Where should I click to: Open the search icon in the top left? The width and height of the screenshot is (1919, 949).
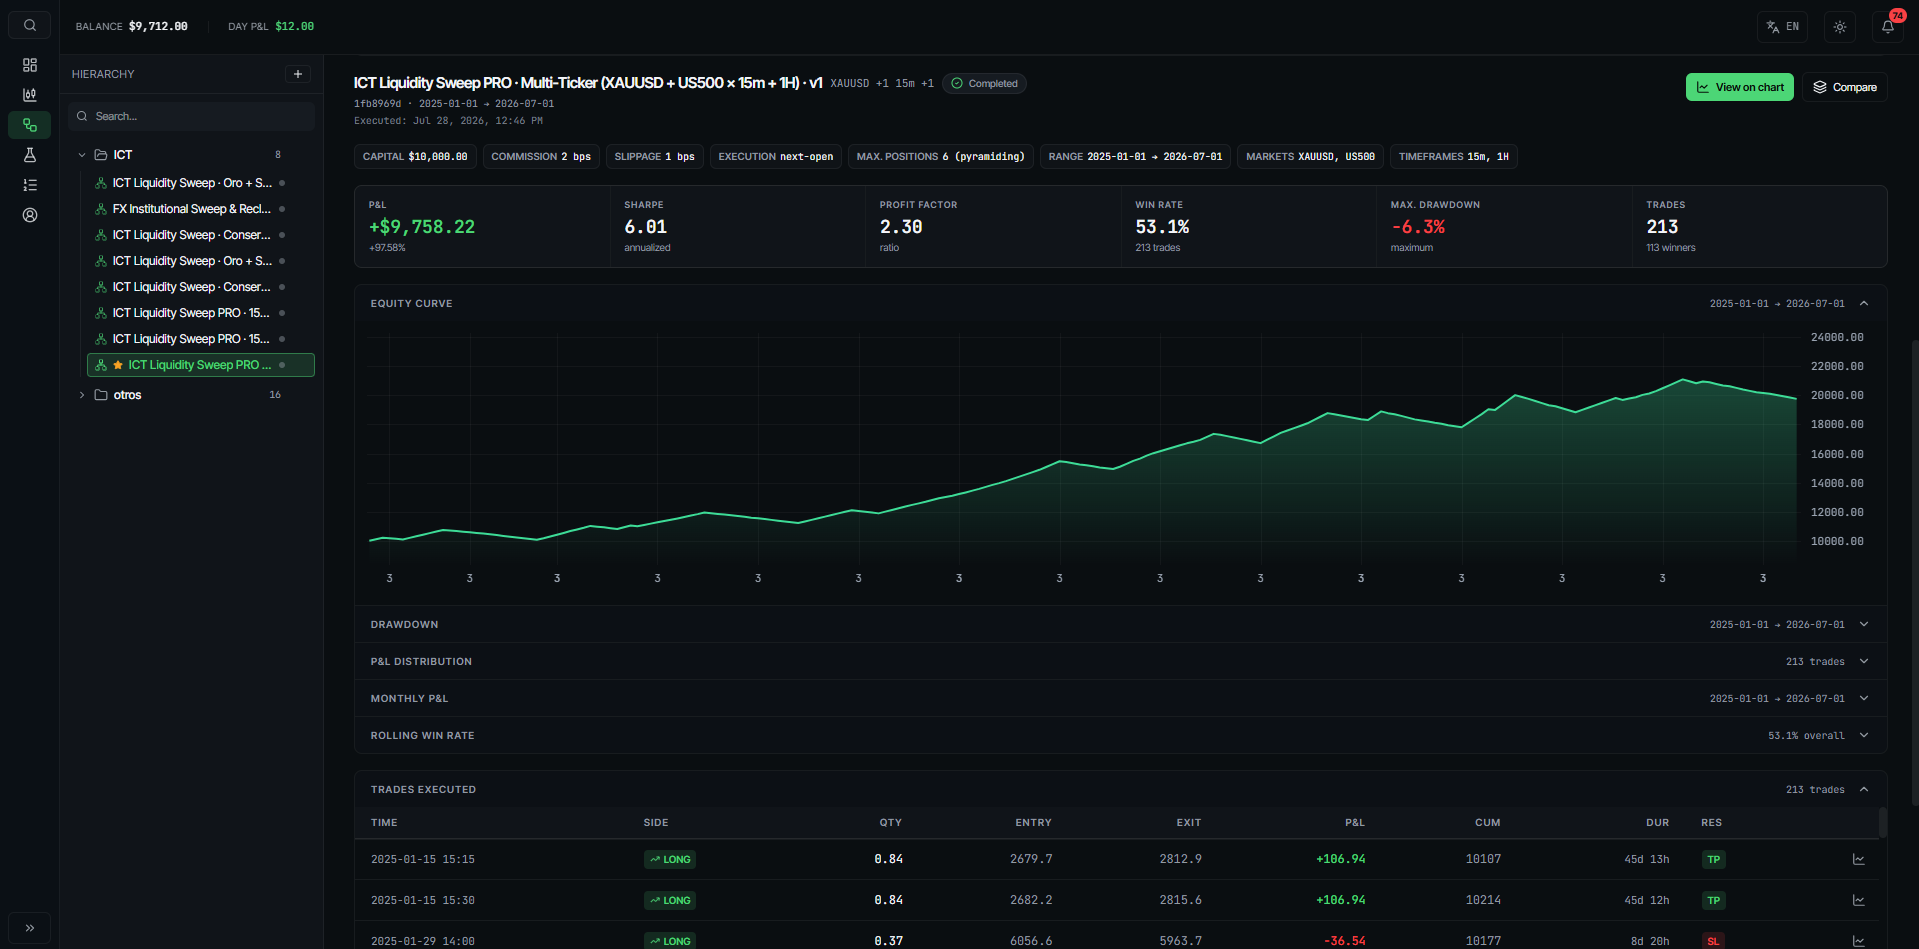30,25
